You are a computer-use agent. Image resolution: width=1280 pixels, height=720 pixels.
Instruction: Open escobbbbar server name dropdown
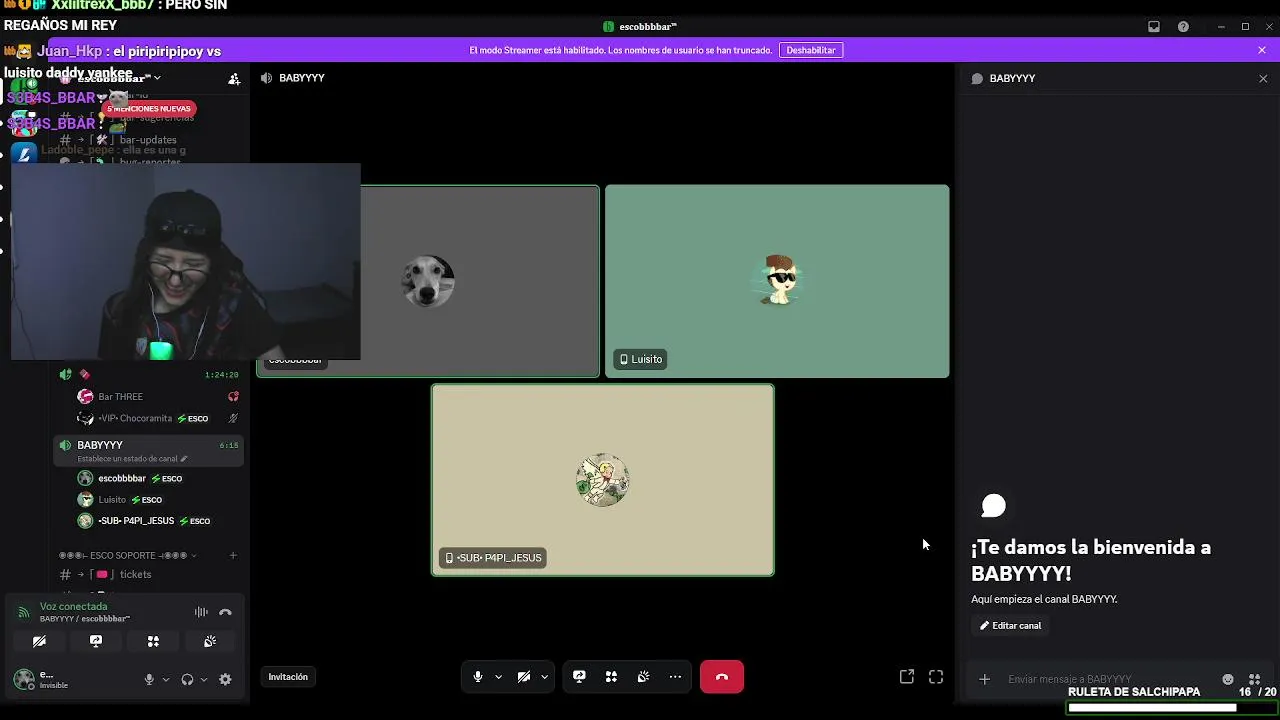click(119, 78)
